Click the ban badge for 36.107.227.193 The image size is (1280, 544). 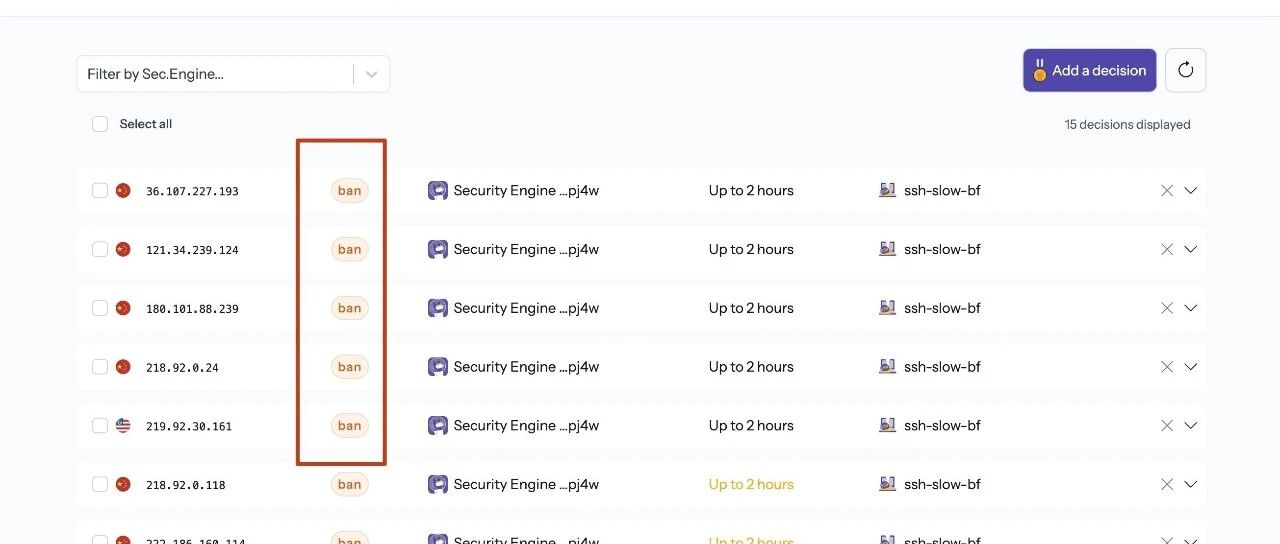(x=349, y=190)
